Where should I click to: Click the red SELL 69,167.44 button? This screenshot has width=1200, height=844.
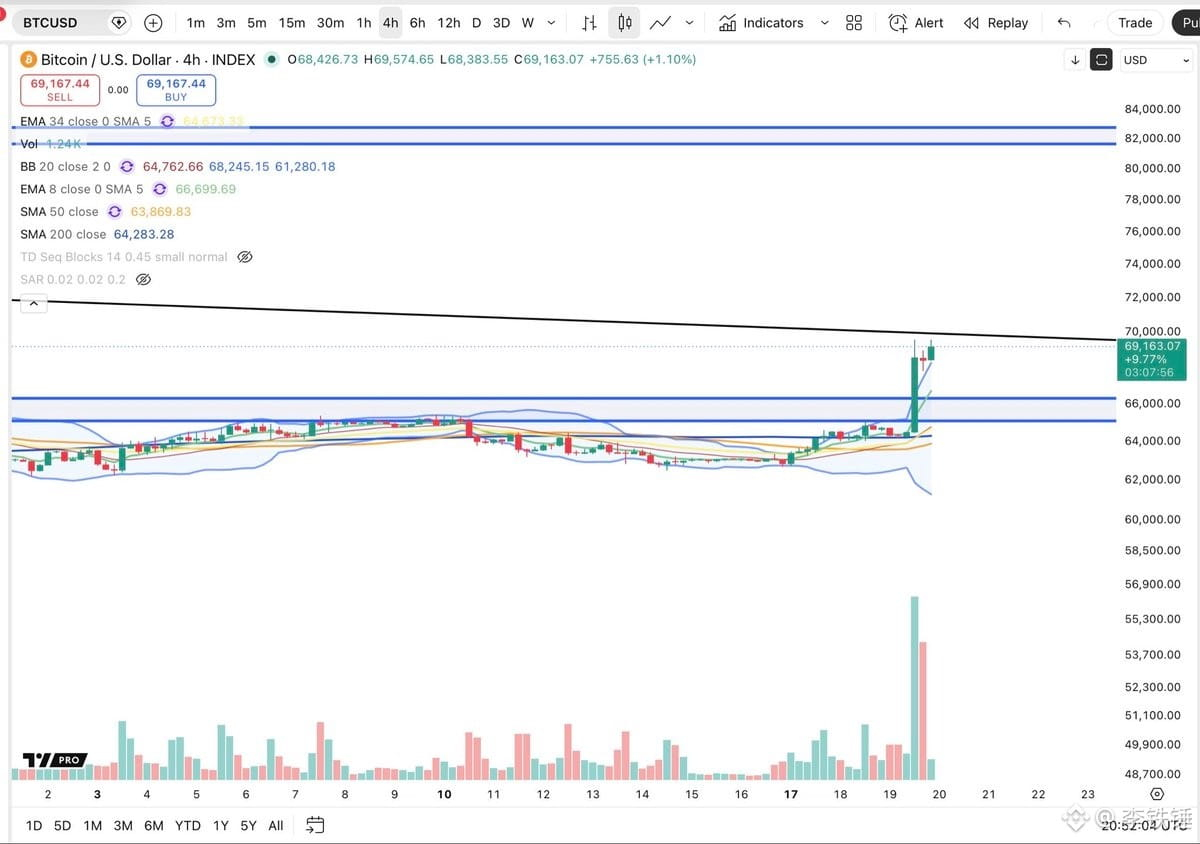tap(60, 89)
